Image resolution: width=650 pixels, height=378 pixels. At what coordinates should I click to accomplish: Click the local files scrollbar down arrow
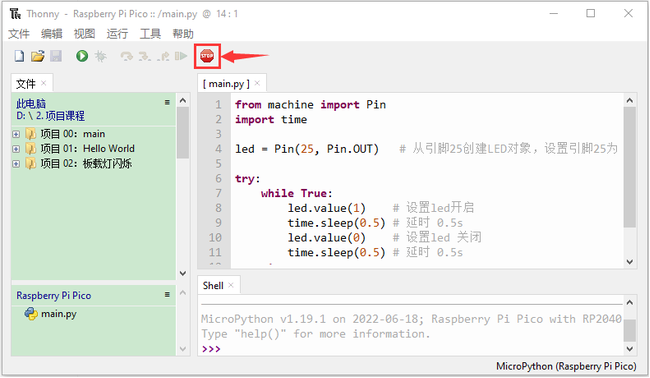[183, 273]
